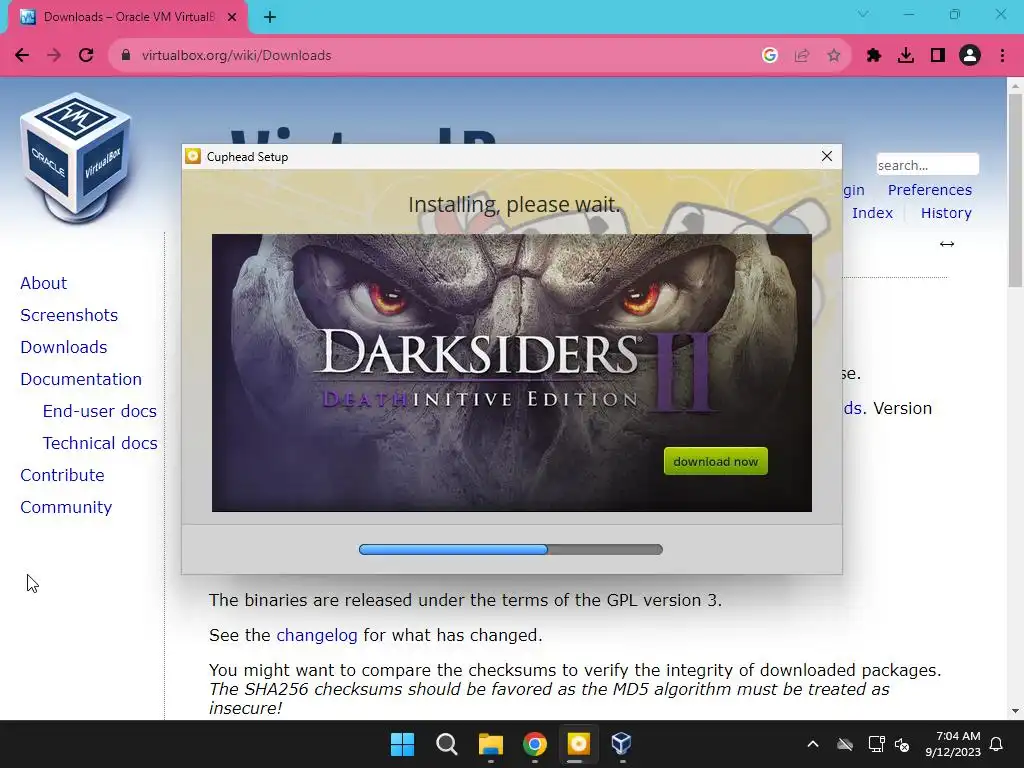Open VirtualBox taskbar icon
This screenshot has height=768, width=1024.
621,744
